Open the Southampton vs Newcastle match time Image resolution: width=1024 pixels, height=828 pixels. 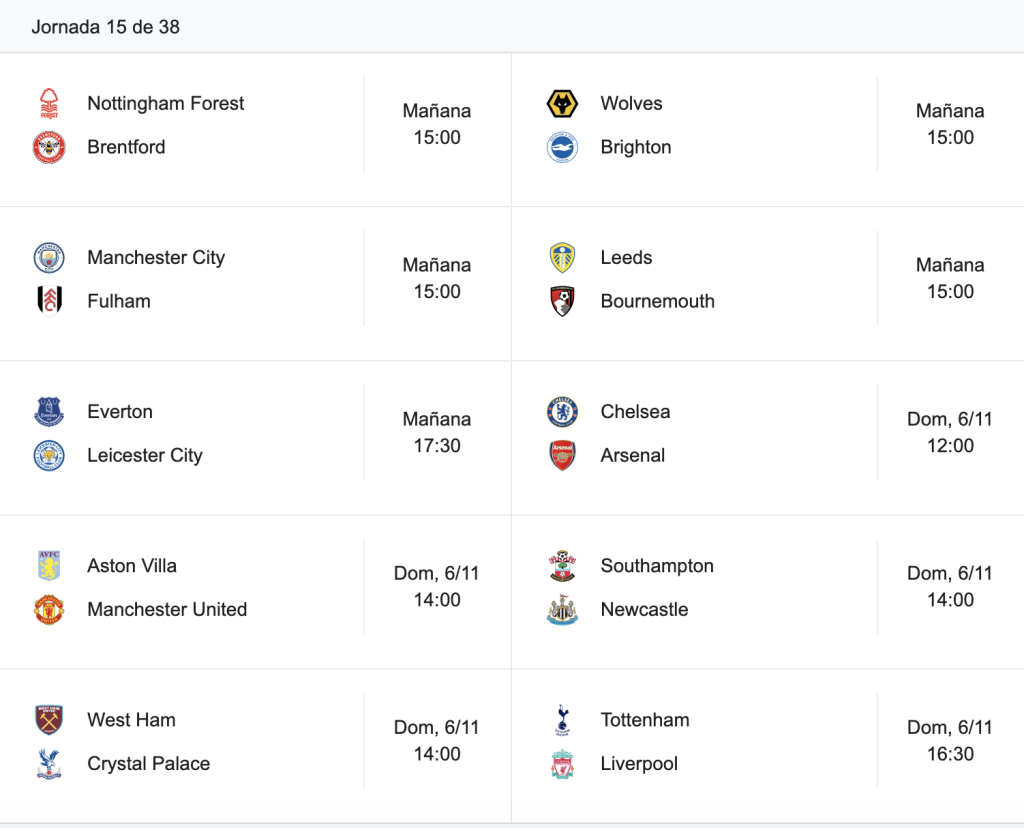[950, 586]
